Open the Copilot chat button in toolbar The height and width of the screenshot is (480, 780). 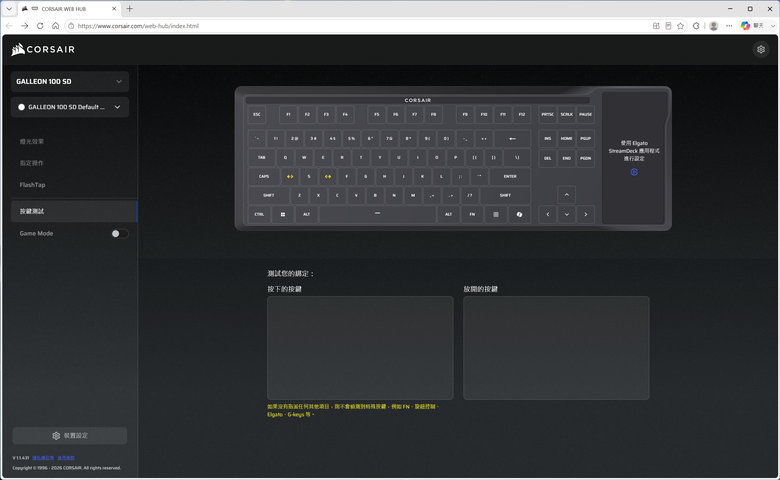pyautogui.click(x=752, y=26)
